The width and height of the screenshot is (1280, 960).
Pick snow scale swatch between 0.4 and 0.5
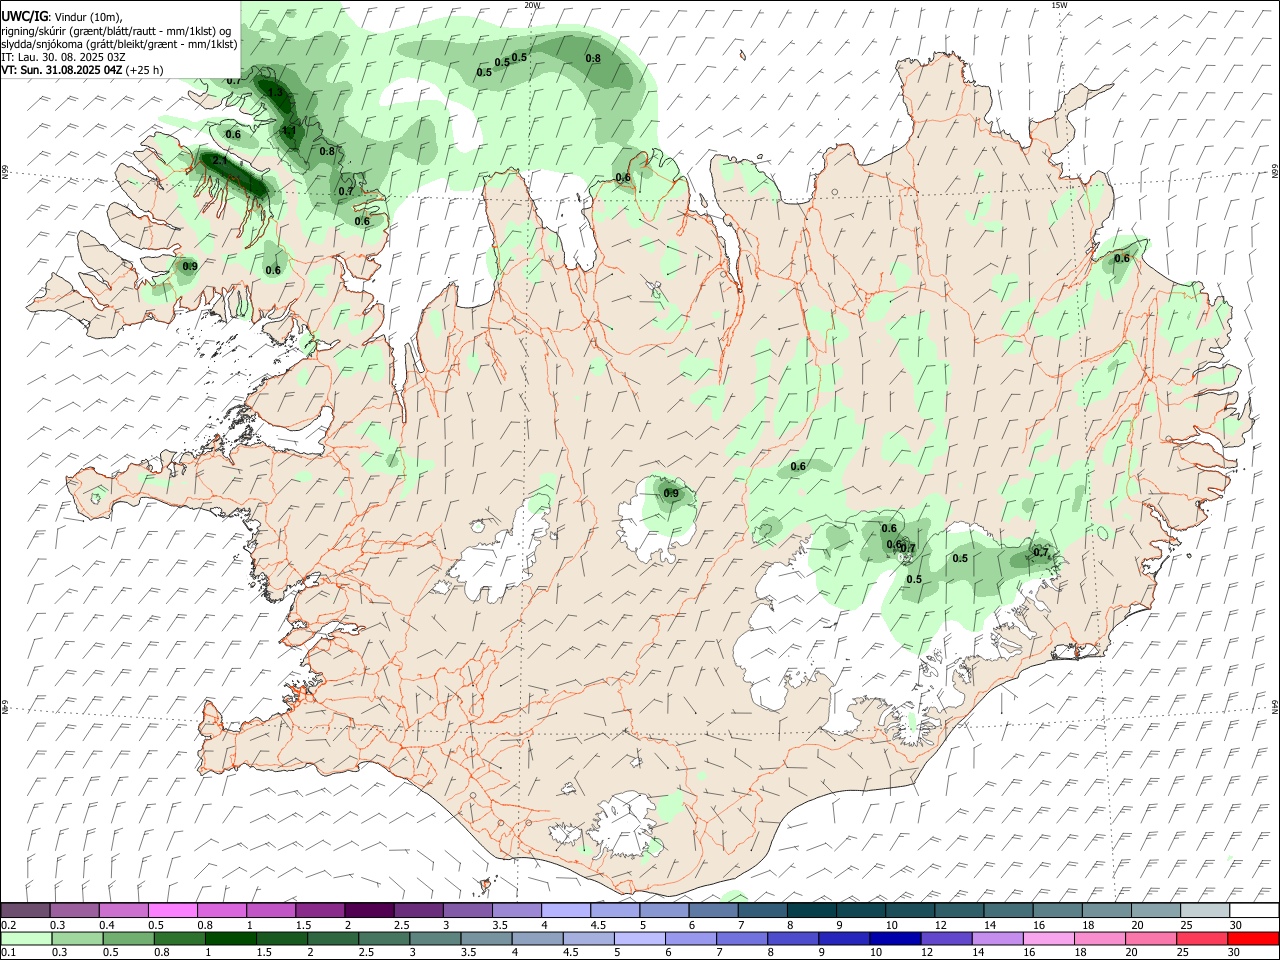tap(123, 910)
